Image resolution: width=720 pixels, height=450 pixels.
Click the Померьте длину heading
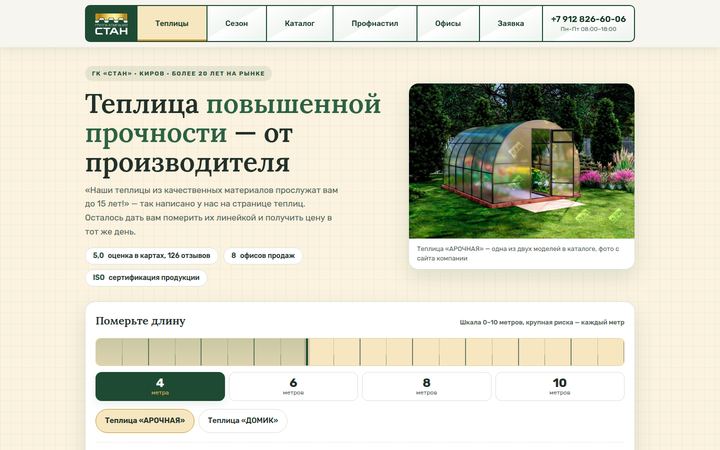(x=141, y=321)
